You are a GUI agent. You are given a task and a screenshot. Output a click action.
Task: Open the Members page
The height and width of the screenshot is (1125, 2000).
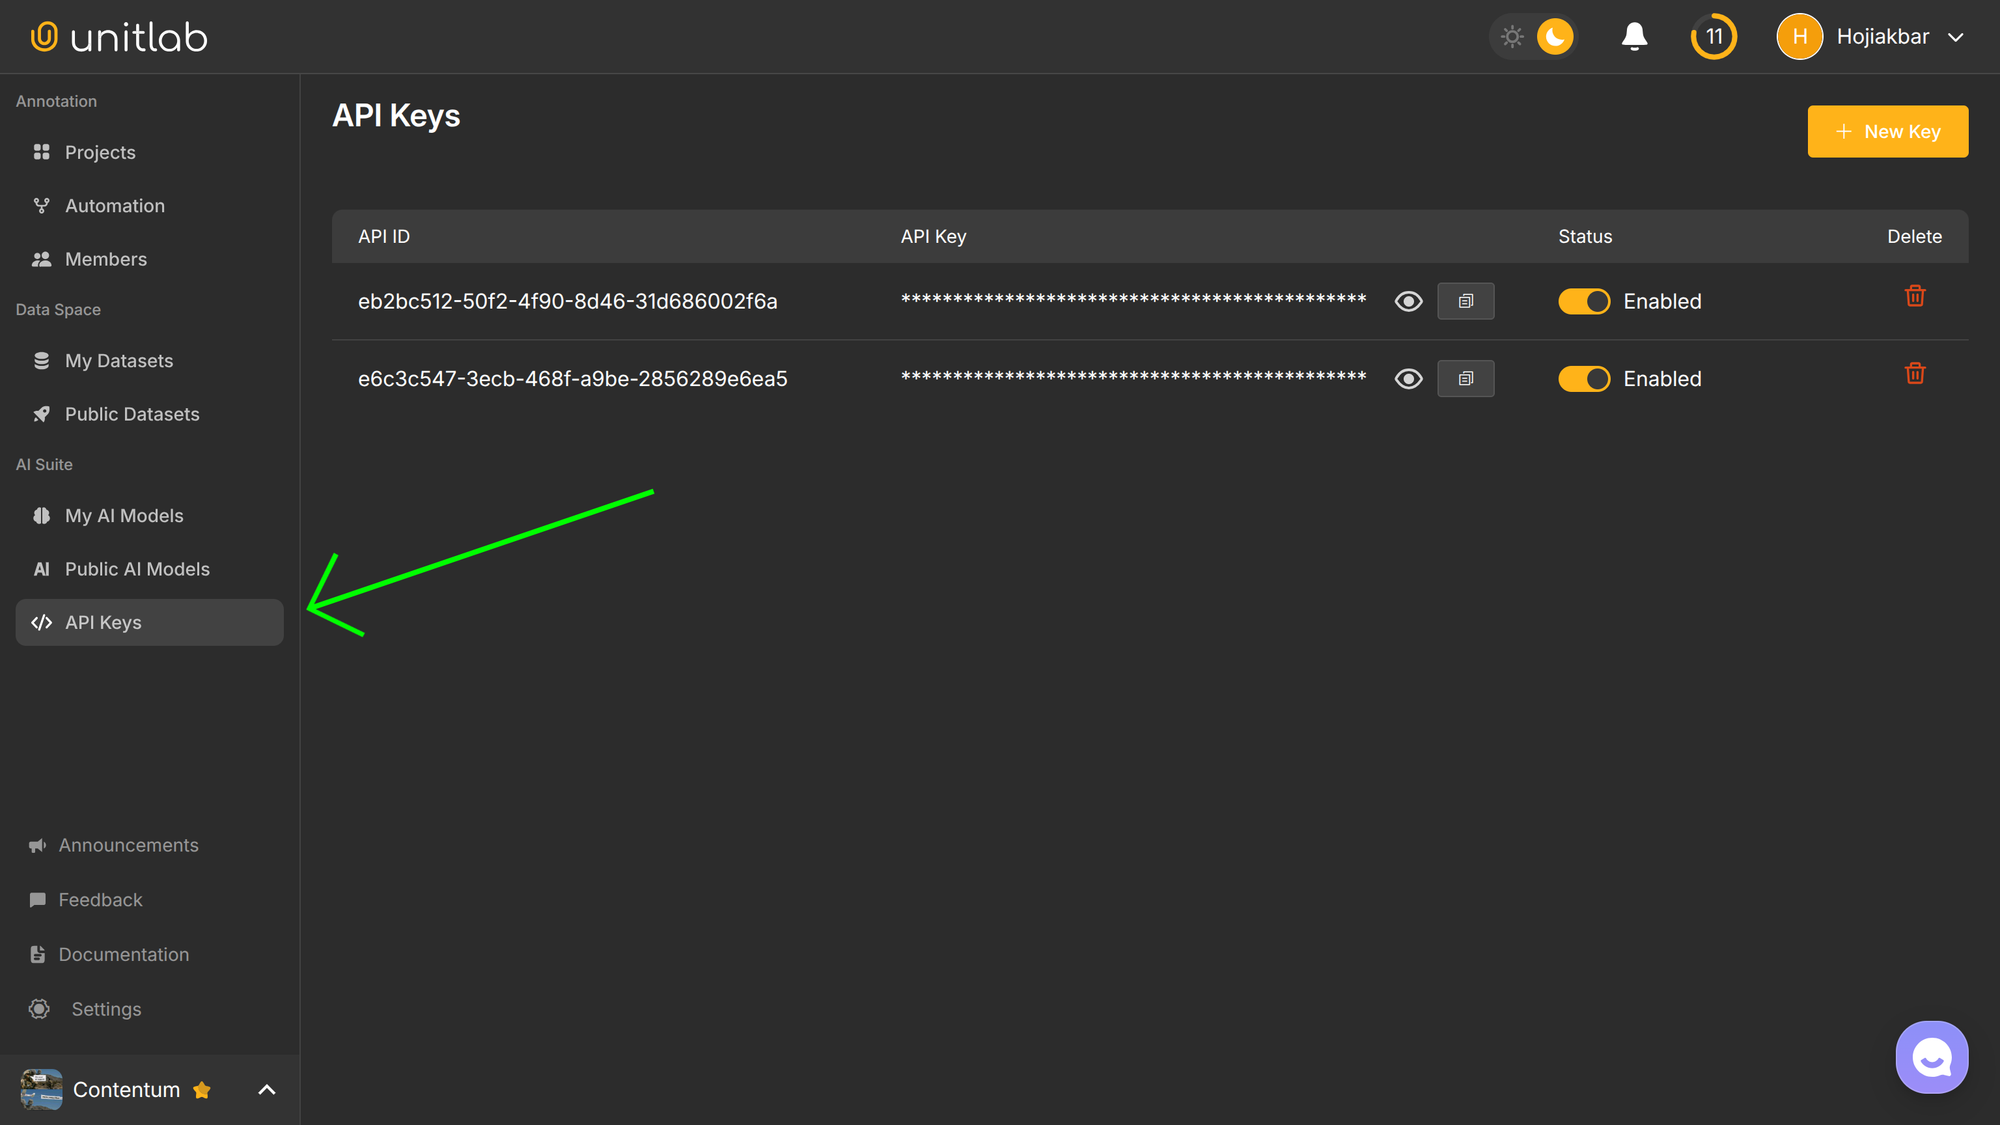point(105,259)
